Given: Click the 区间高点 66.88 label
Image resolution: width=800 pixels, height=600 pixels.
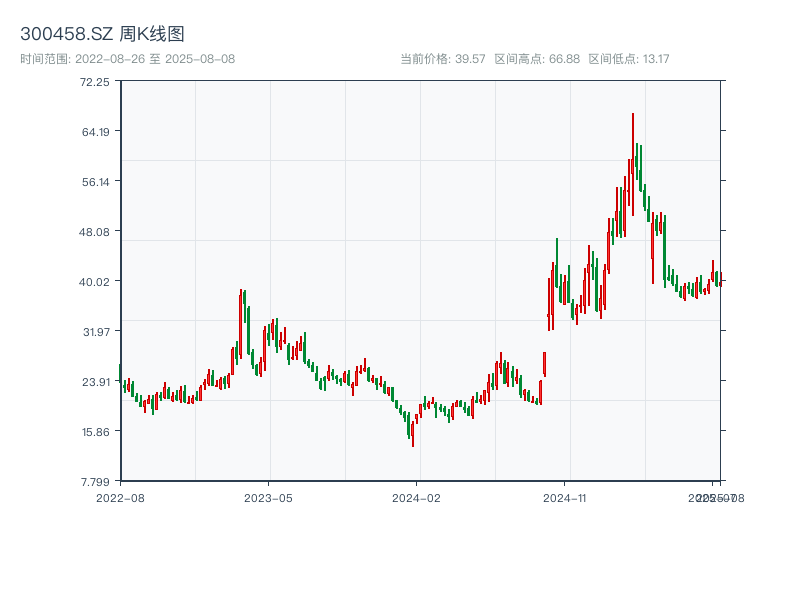Looking at the screenshot, I should [537, 59].
